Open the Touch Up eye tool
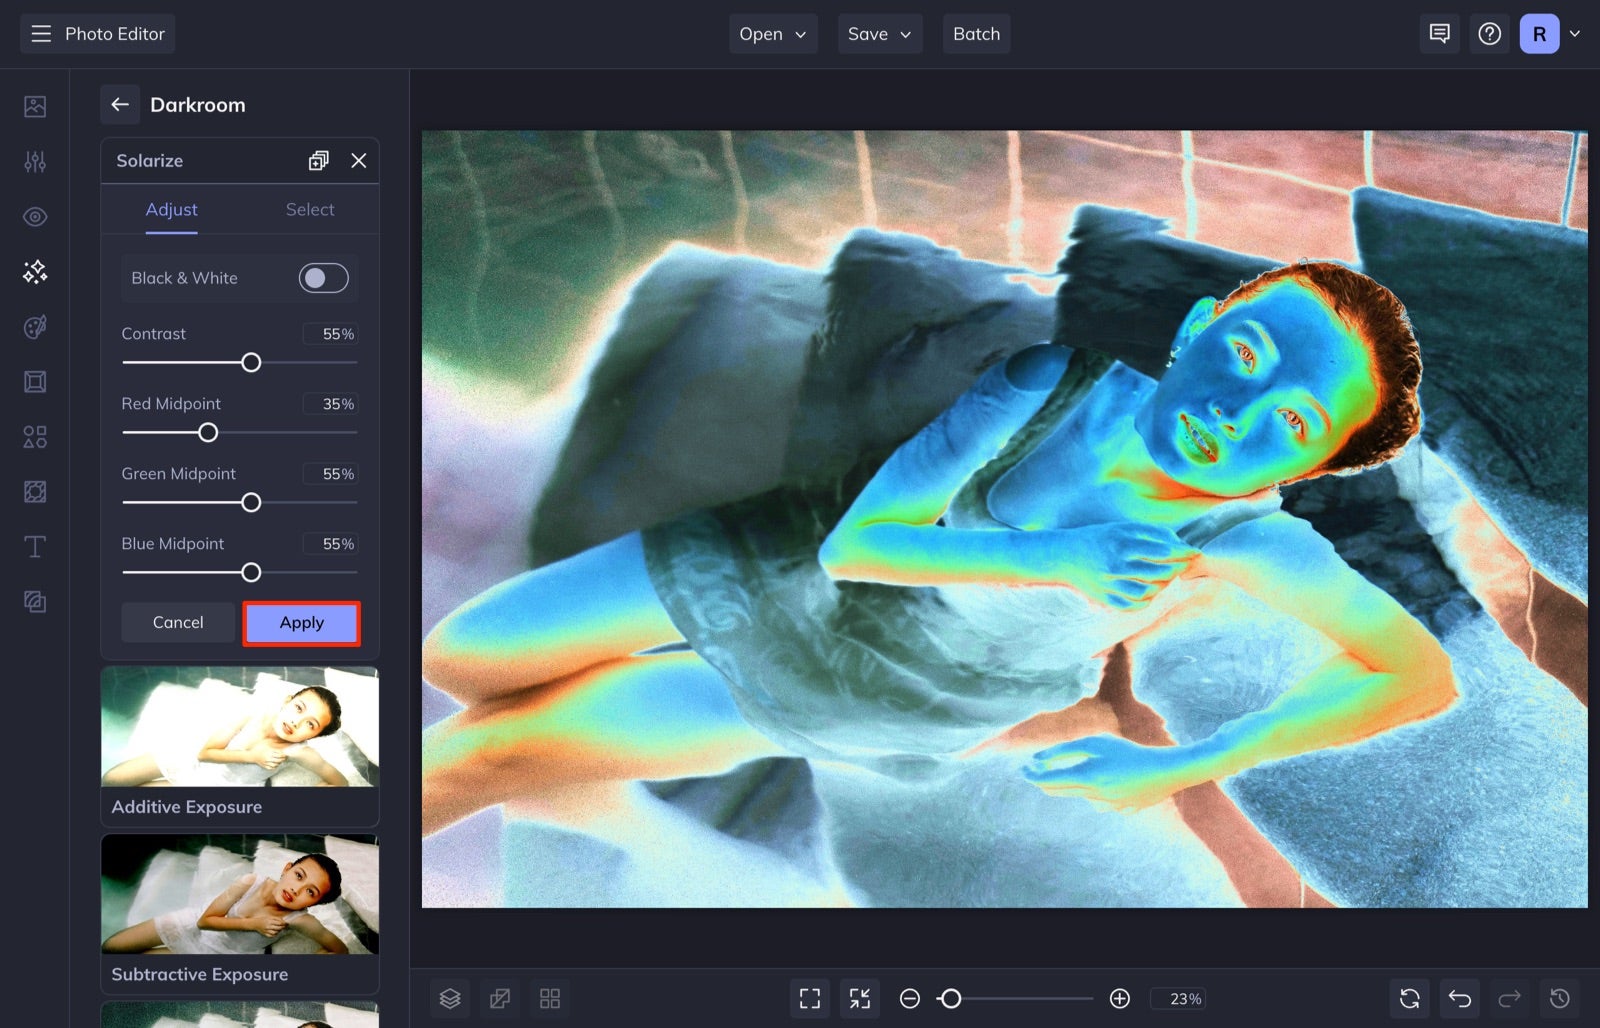Screen dimensions: 1600x1028 [34, 216]
